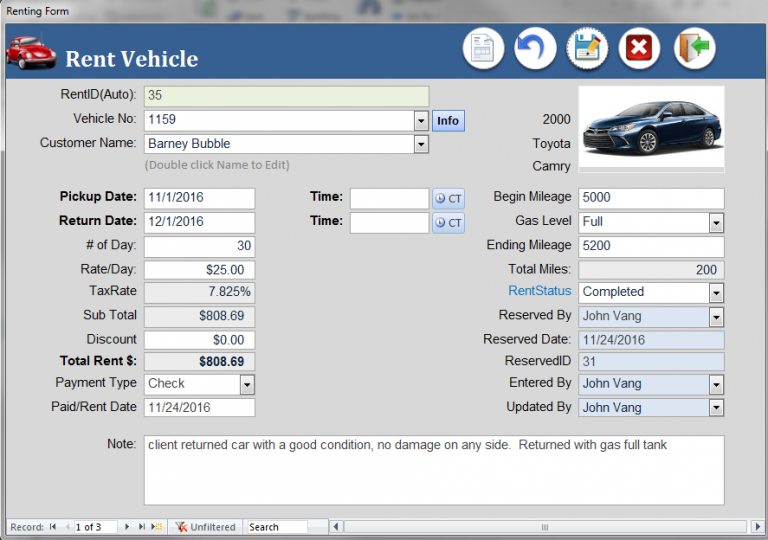Click the Pickup Date field
The height and width of the screenshot is (540, 768).
point(199,198)
